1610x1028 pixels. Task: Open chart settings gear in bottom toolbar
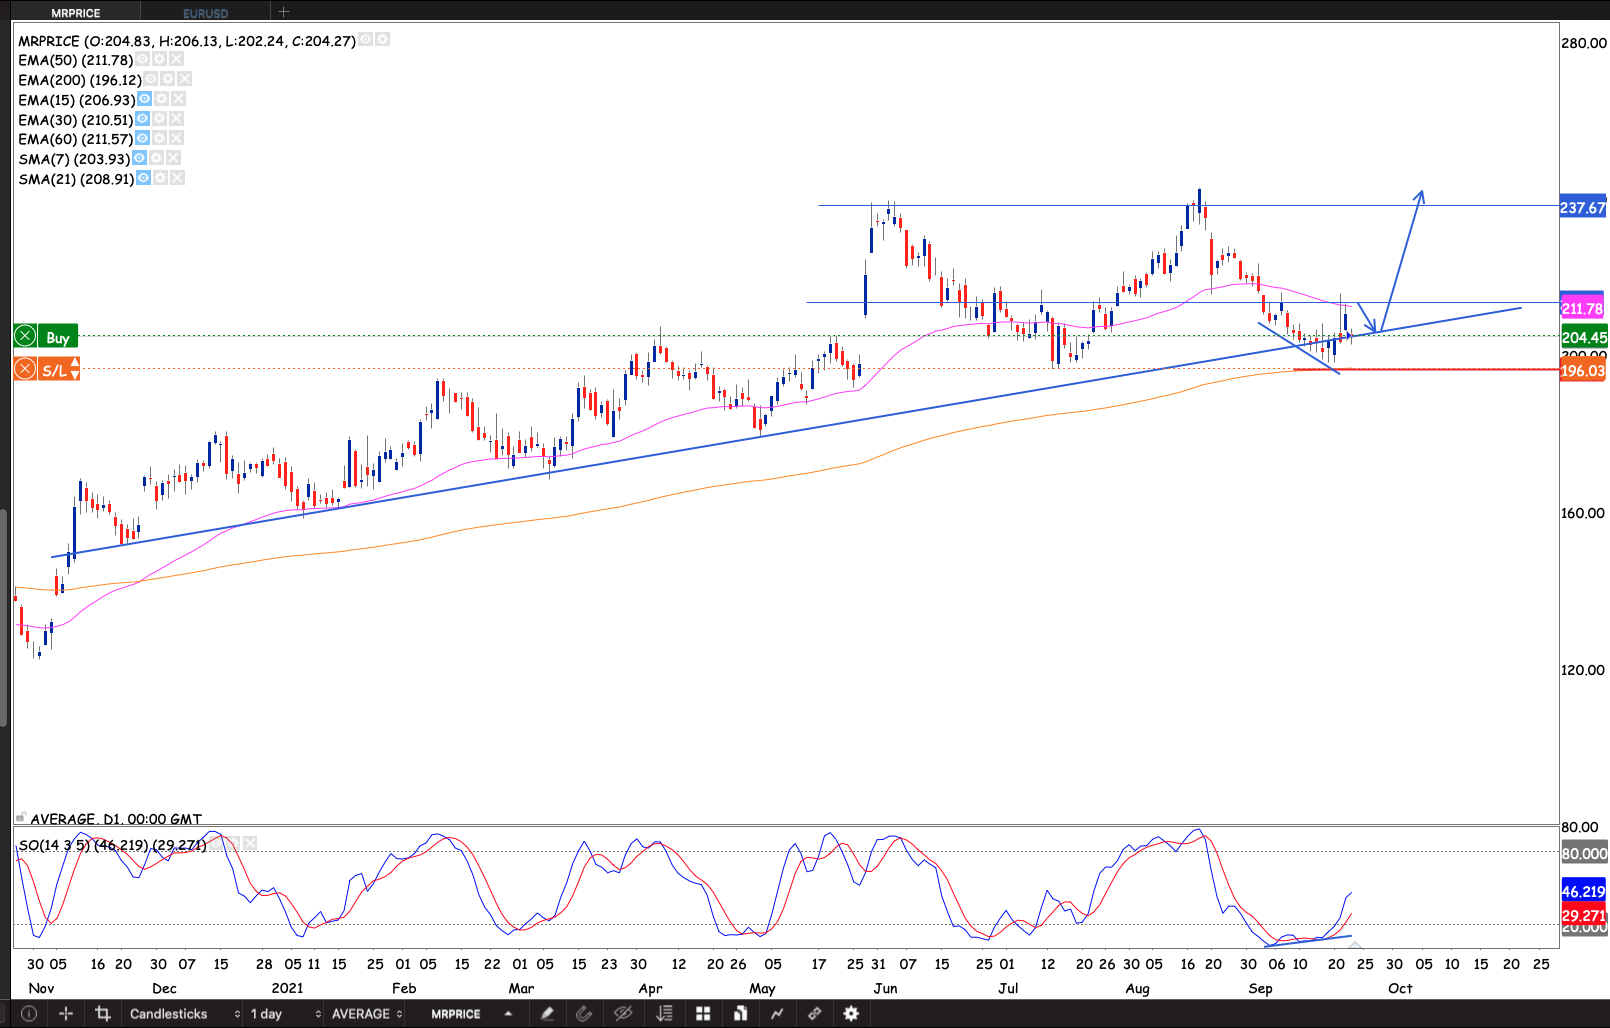[x=851, y=1014]
